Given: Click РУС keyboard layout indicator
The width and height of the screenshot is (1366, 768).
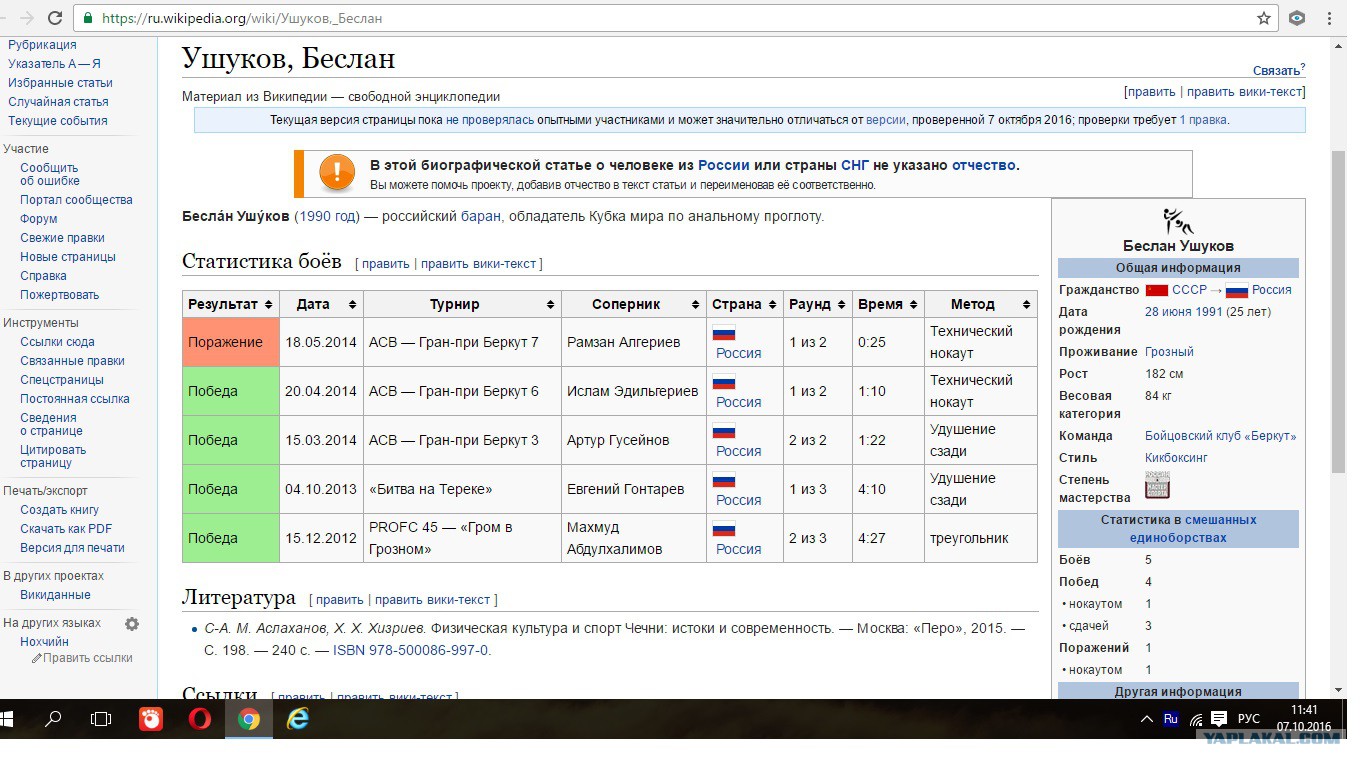Looking at the screenshot, I should tap(1249, 719).
